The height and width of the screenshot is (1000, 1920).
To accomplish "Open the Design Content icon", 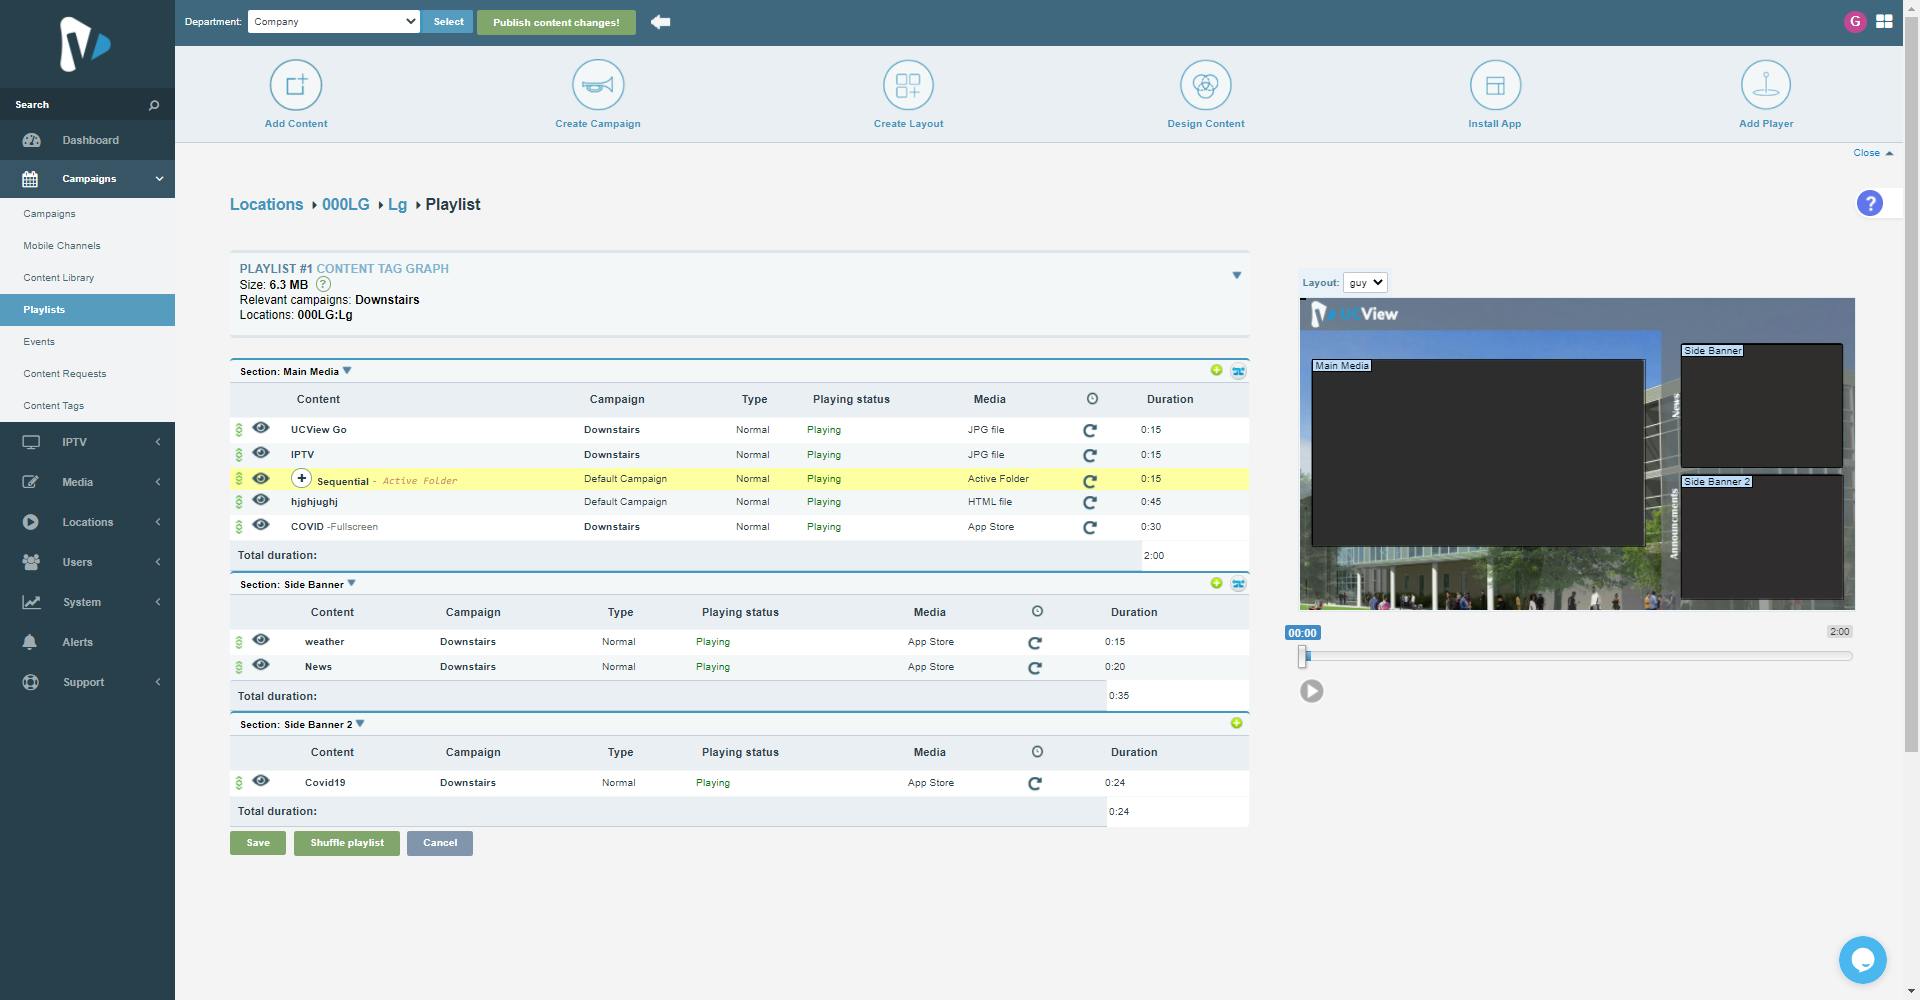I will tap(1206, 85).
